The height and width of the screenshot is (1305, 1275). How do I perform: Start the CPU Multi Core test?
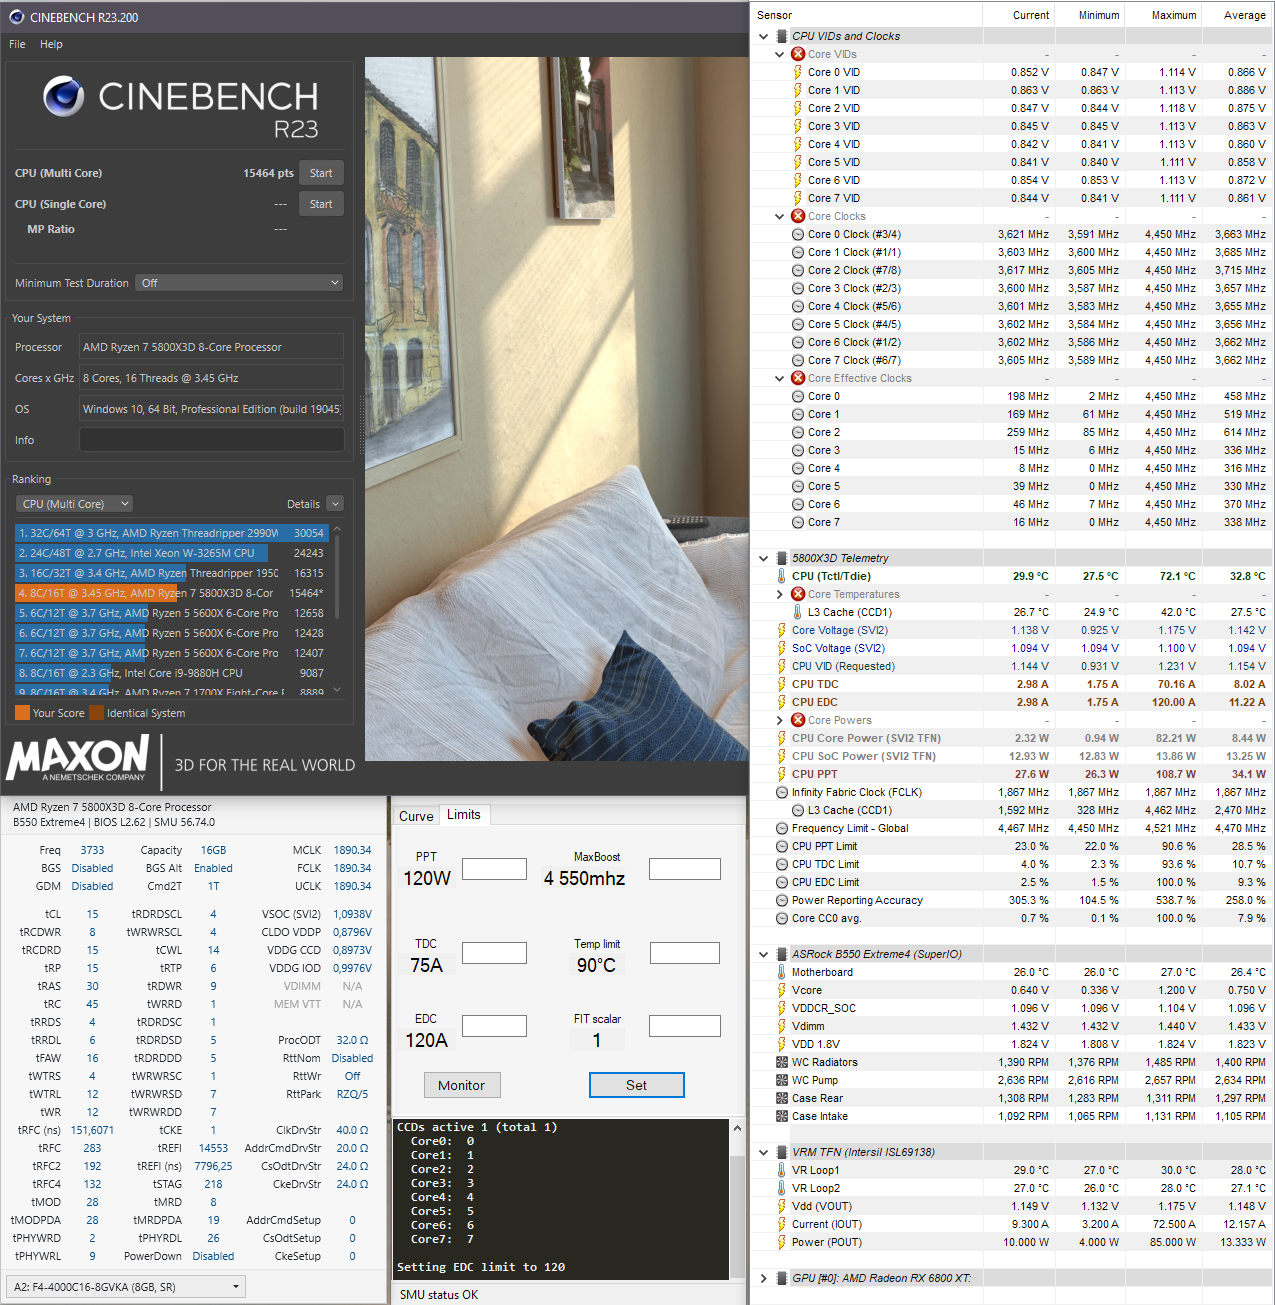pos(321,173)
